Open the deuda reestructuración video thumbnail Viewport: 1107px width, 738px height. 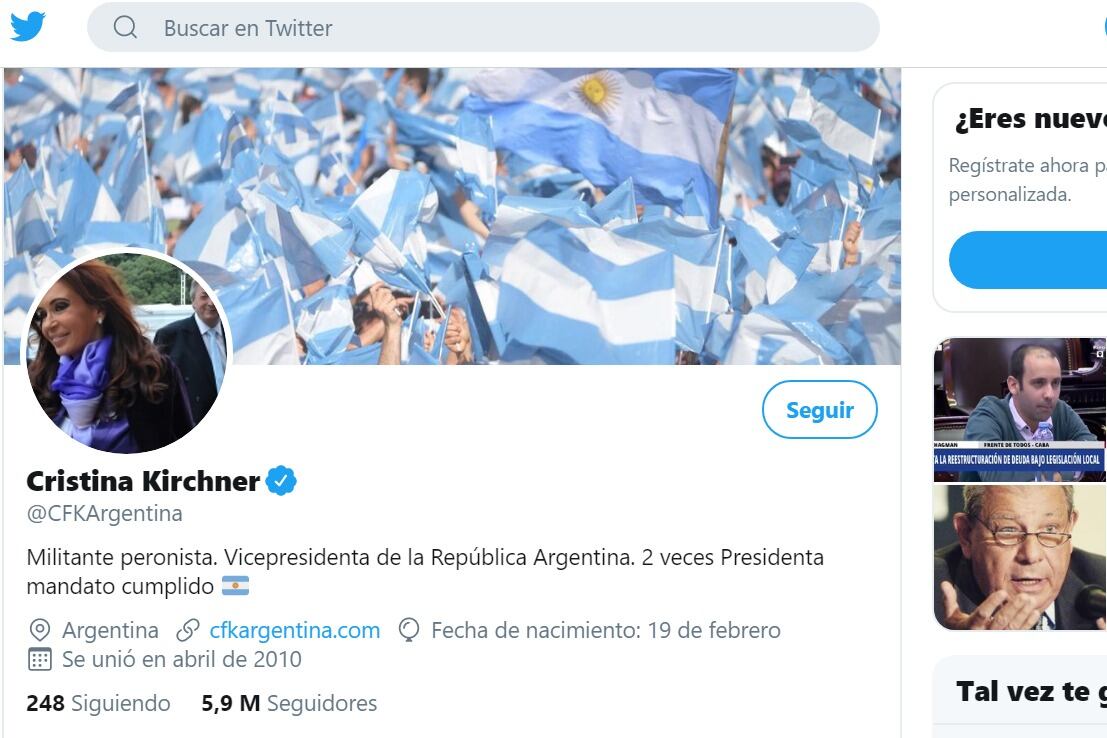click(x=1018, y=409)
